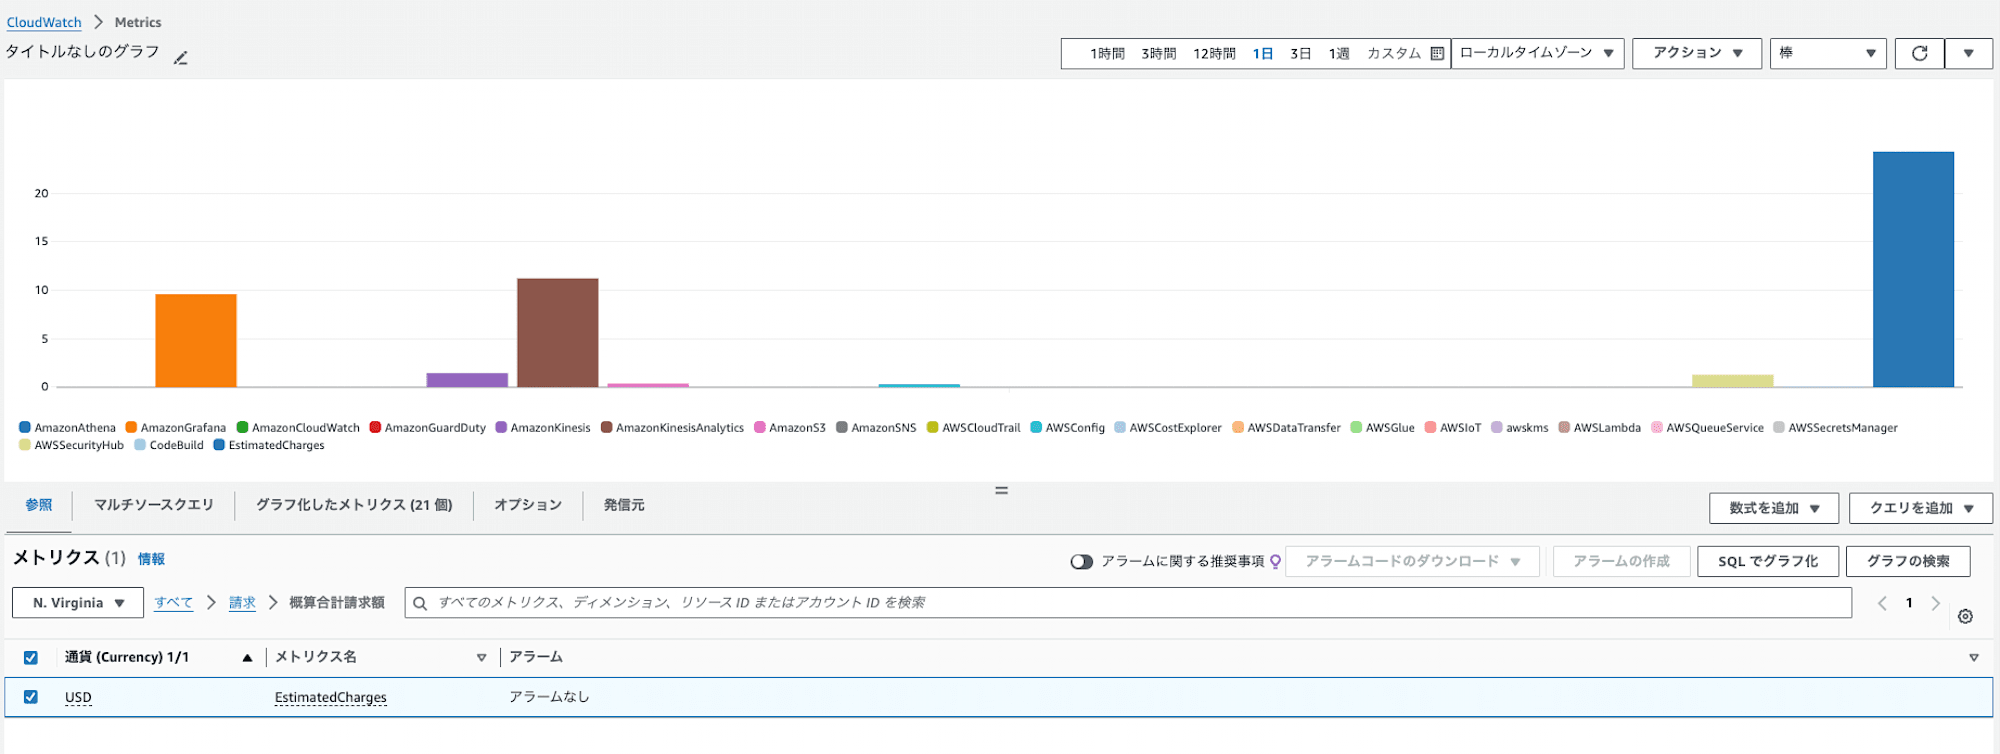Click the AmazonAthena legend swatch
Screen dimensions: 2000x754
pos(25,427)
